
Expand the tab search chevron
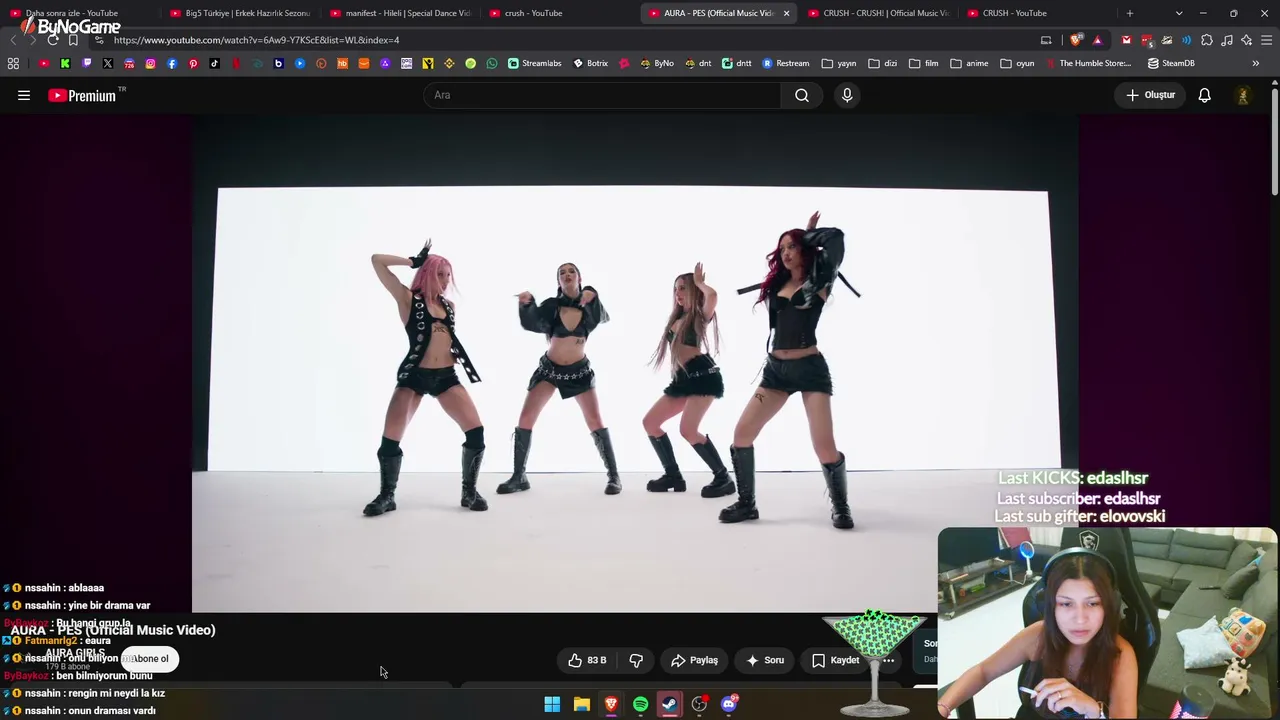tap(1179, 13)
